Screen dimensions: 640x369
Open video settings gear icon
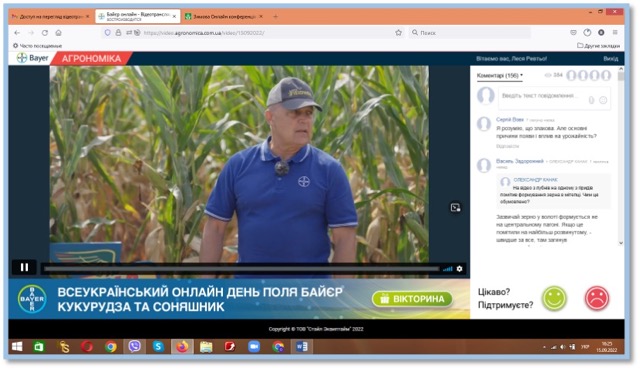459,269
